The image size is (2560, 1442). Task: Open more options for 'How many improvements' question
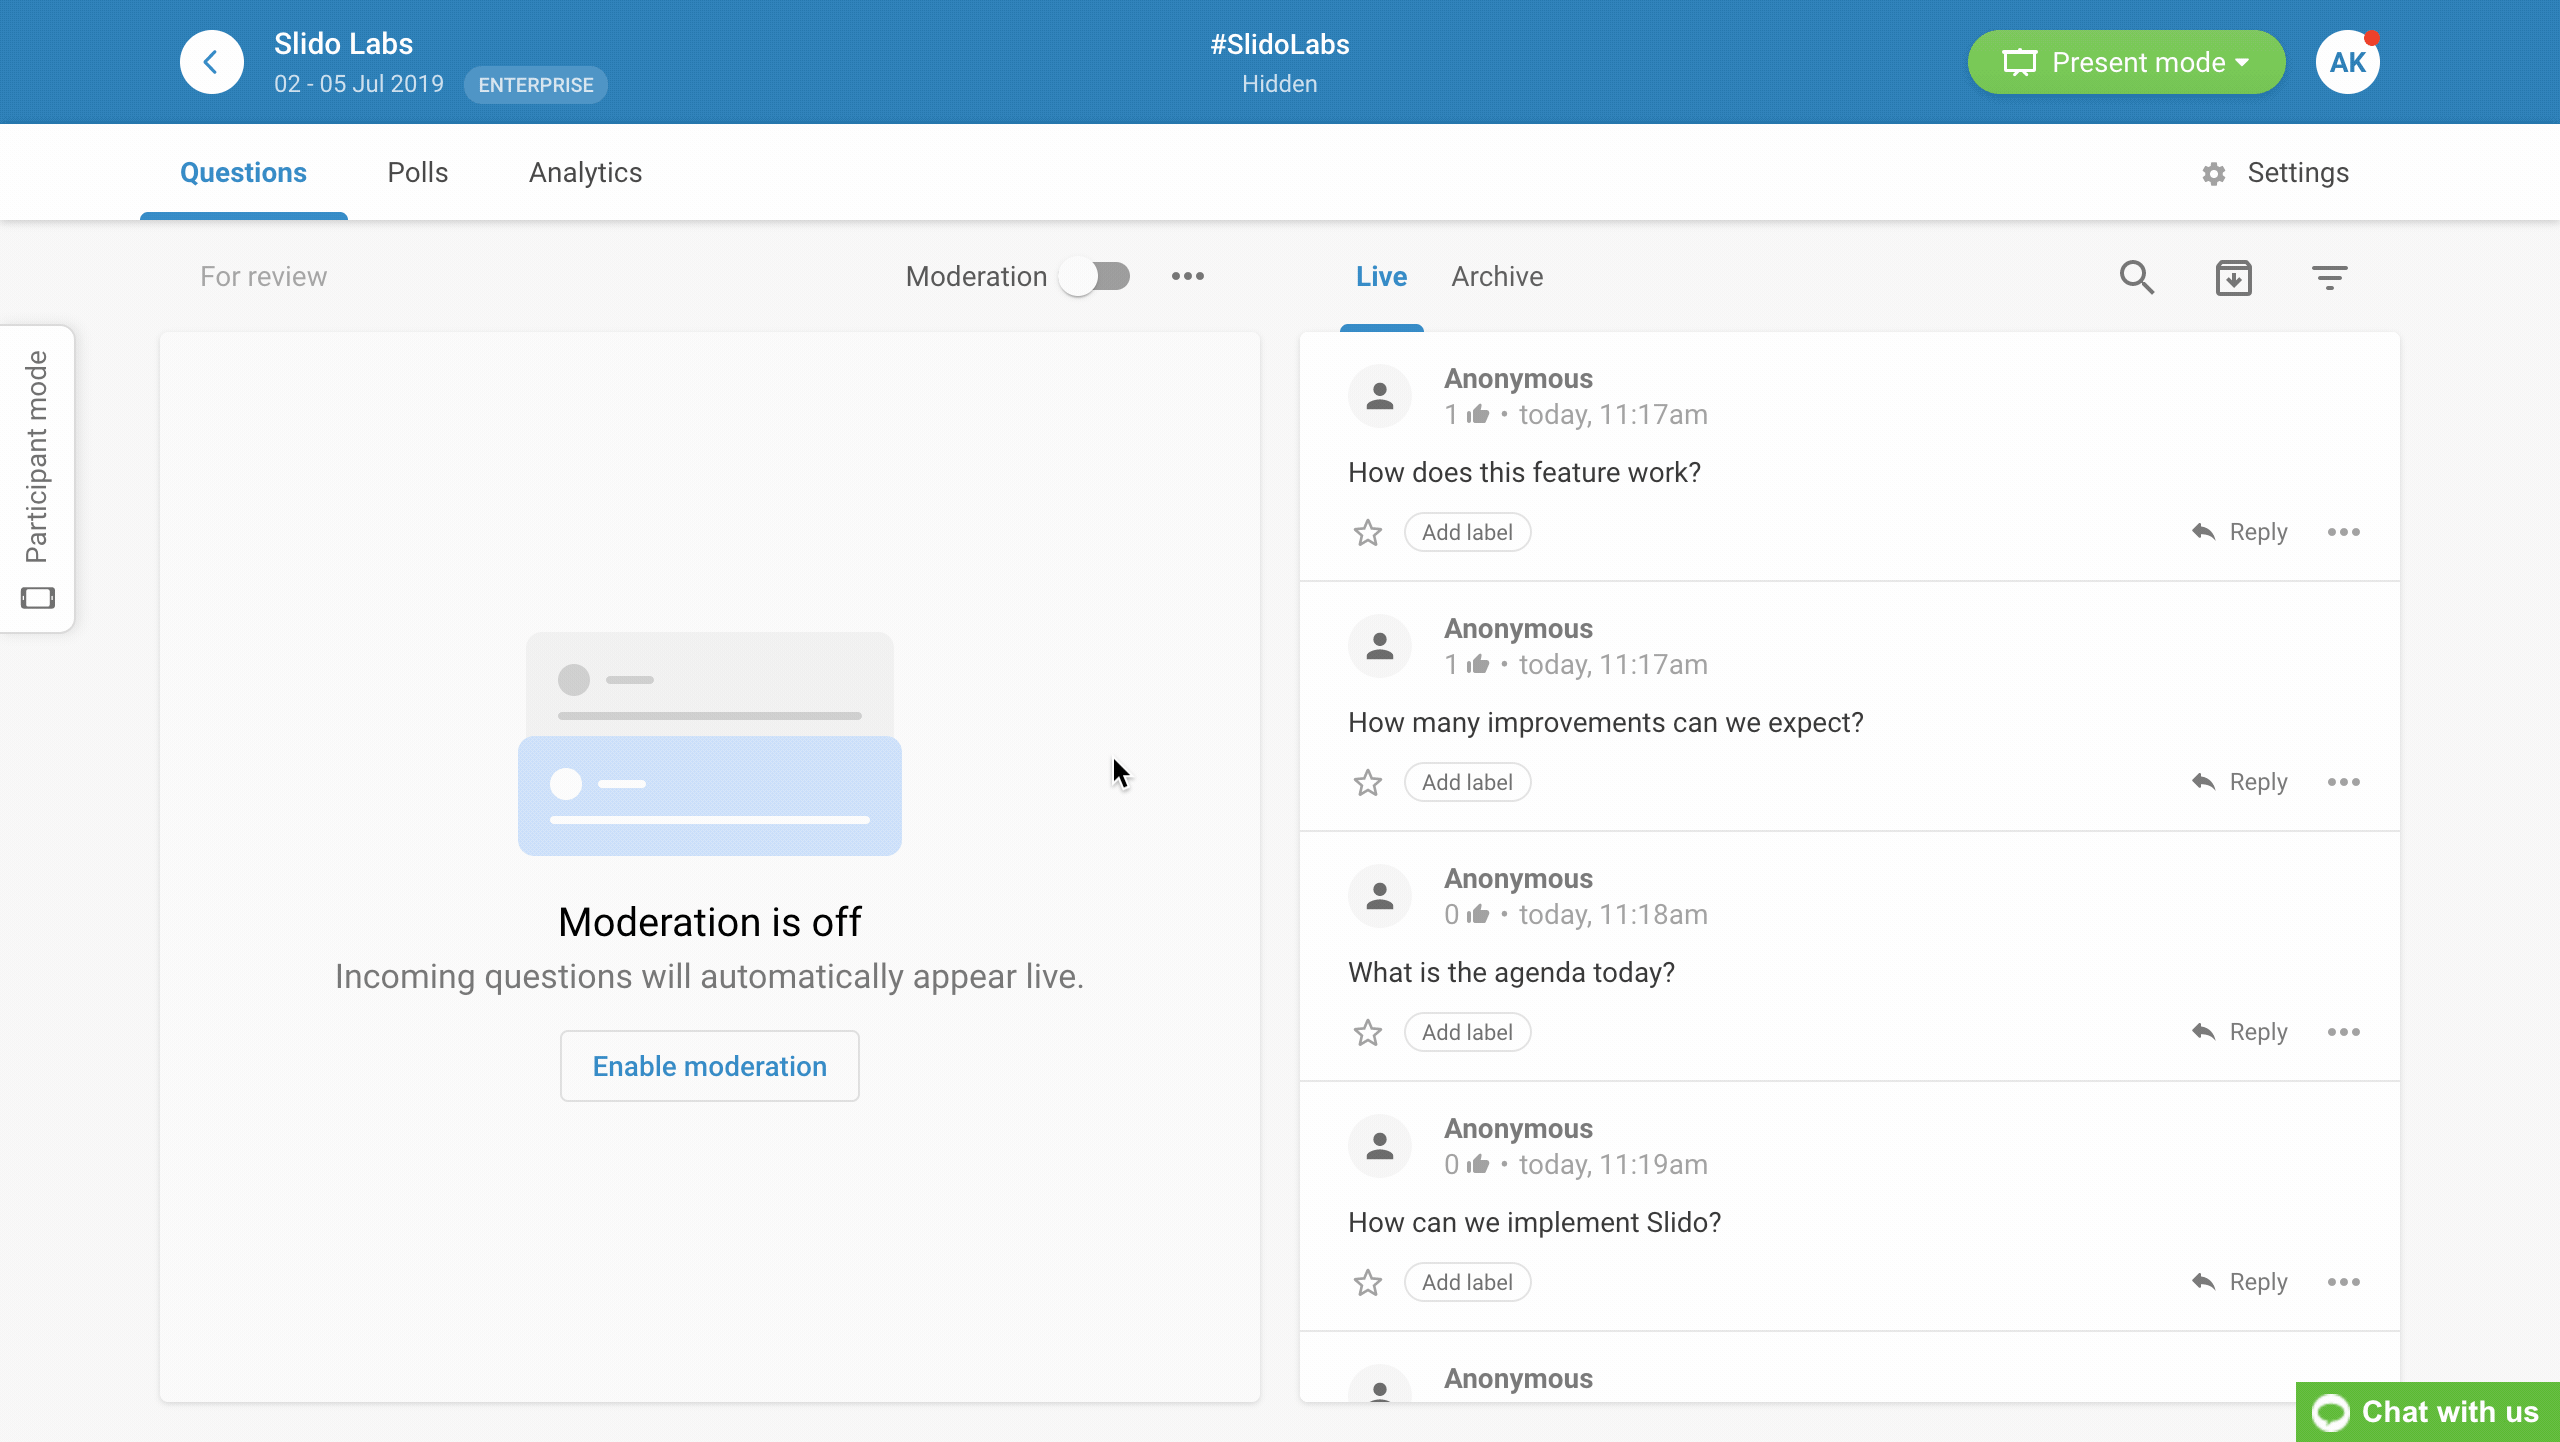click(2344, 782)
